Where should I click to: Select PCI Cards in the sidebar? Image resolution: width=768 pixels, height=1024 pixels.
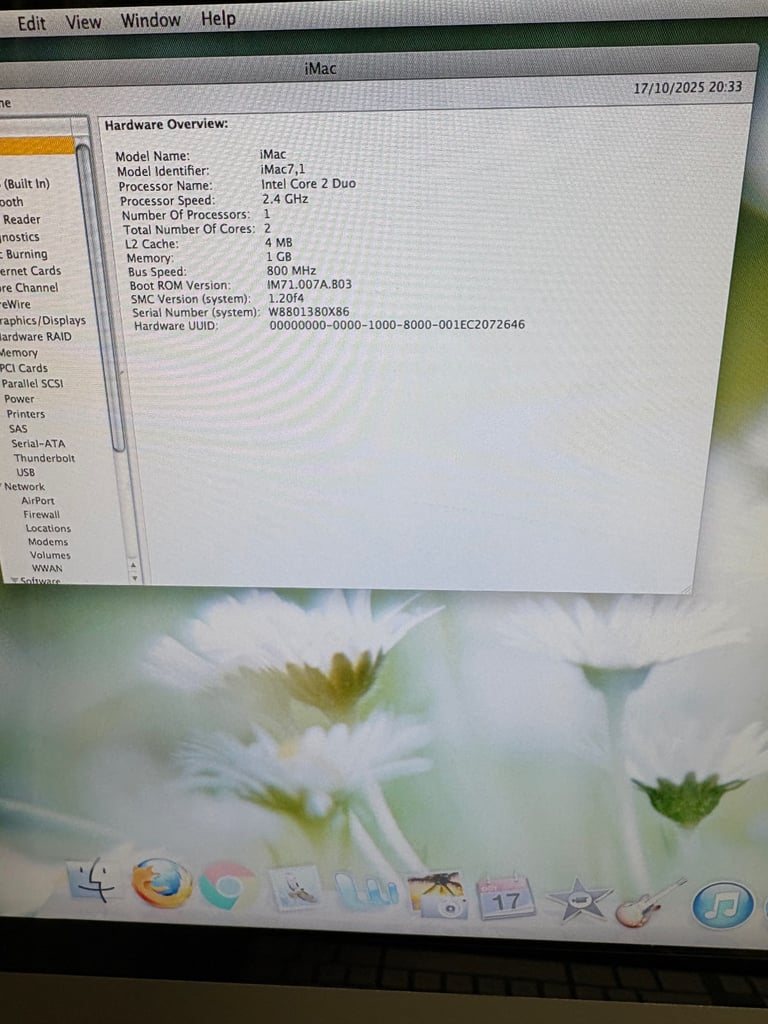(x=24, y=368)
